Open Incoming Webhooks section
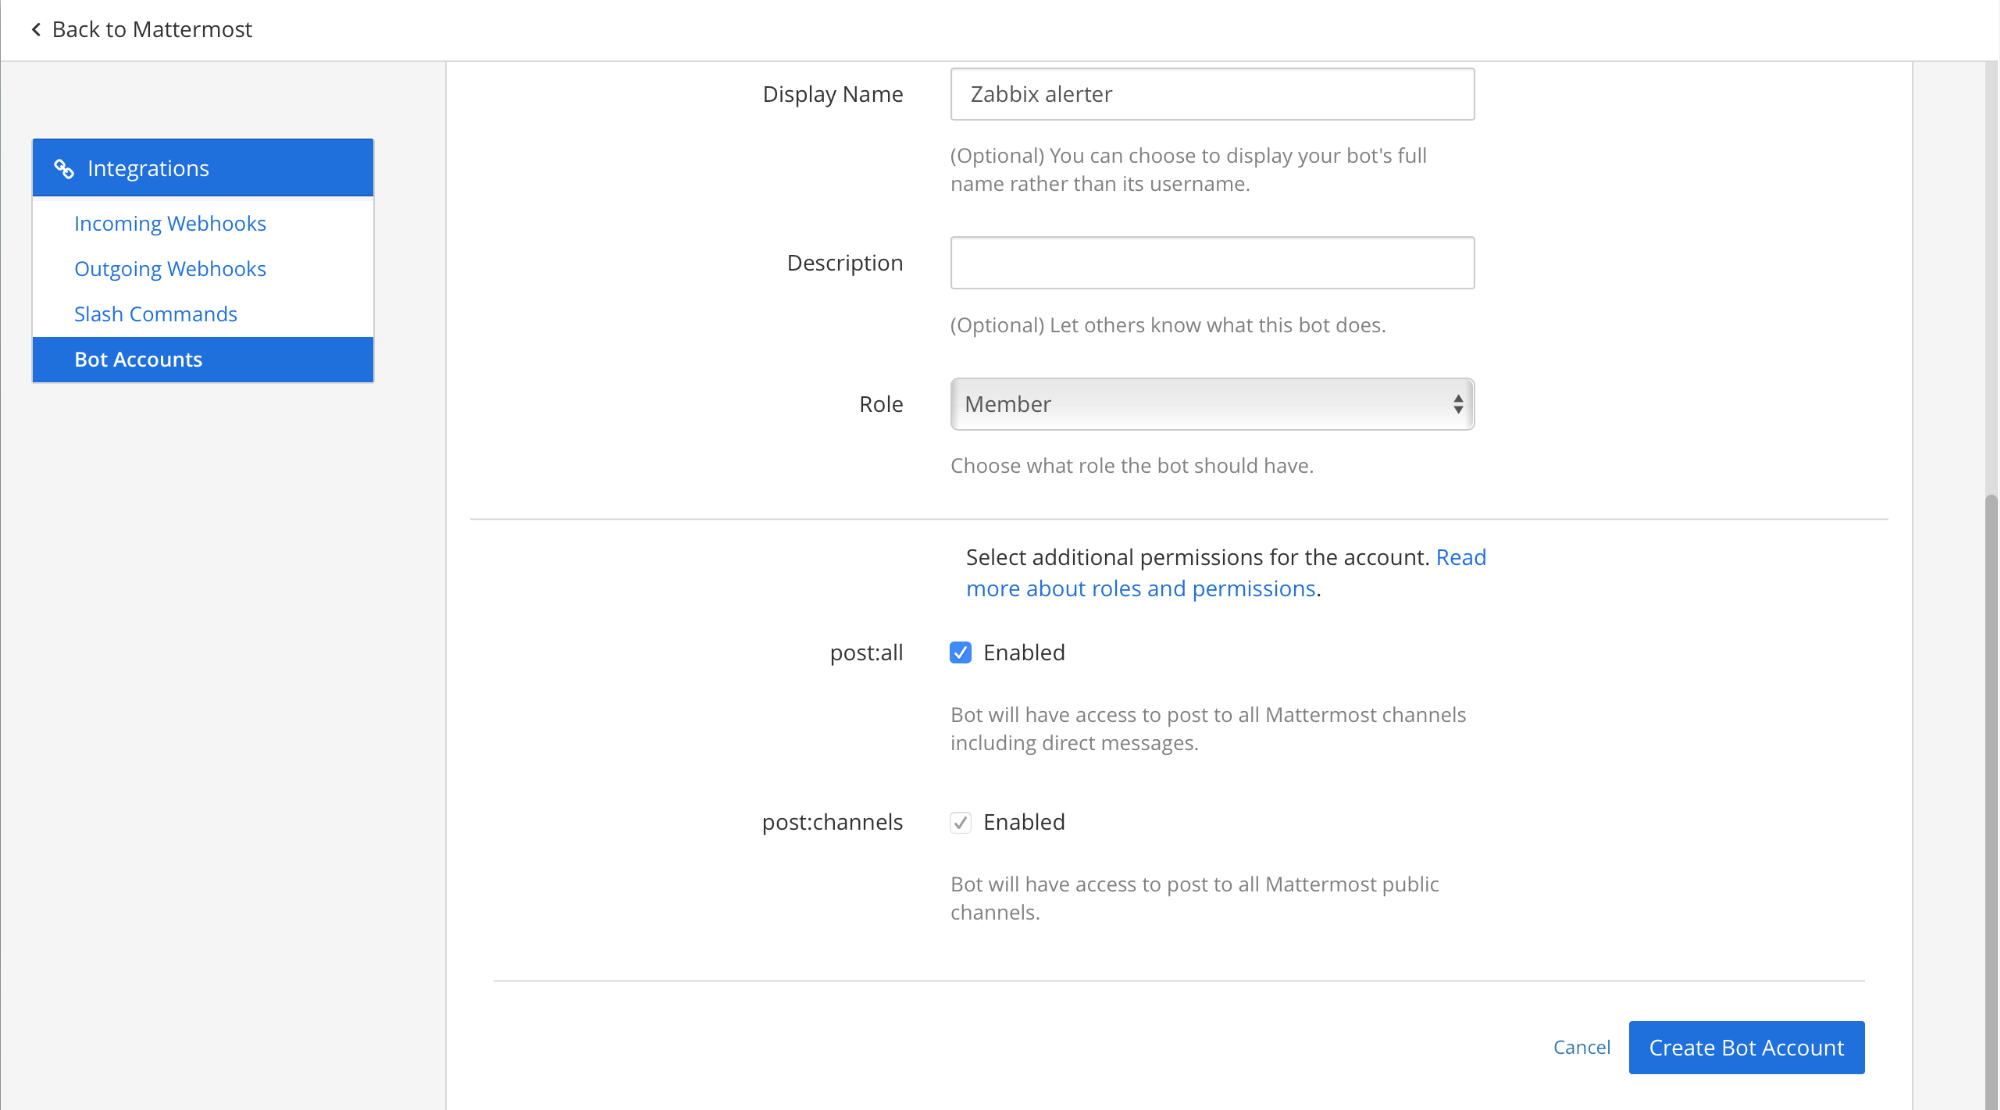This screenshot has width=2000, height=1110. click(x=170, y=224)
